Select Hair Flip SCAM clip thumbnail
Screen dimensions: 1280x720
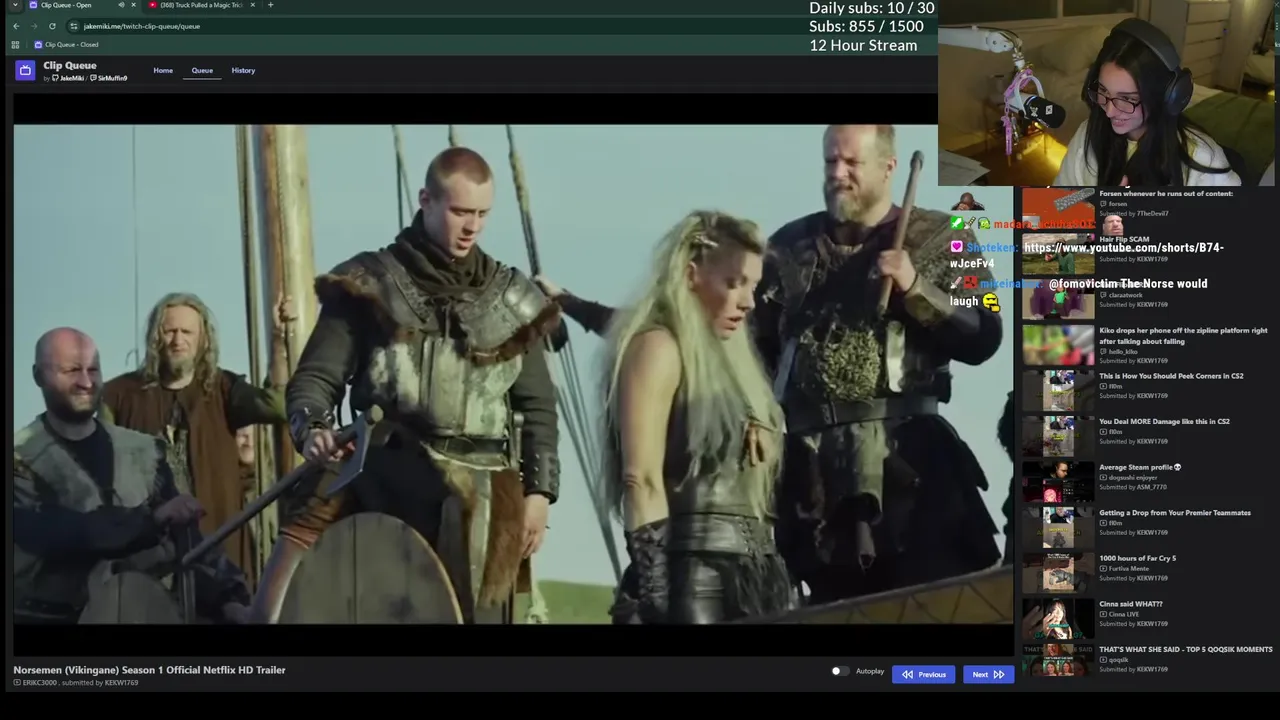point(1058,254)
